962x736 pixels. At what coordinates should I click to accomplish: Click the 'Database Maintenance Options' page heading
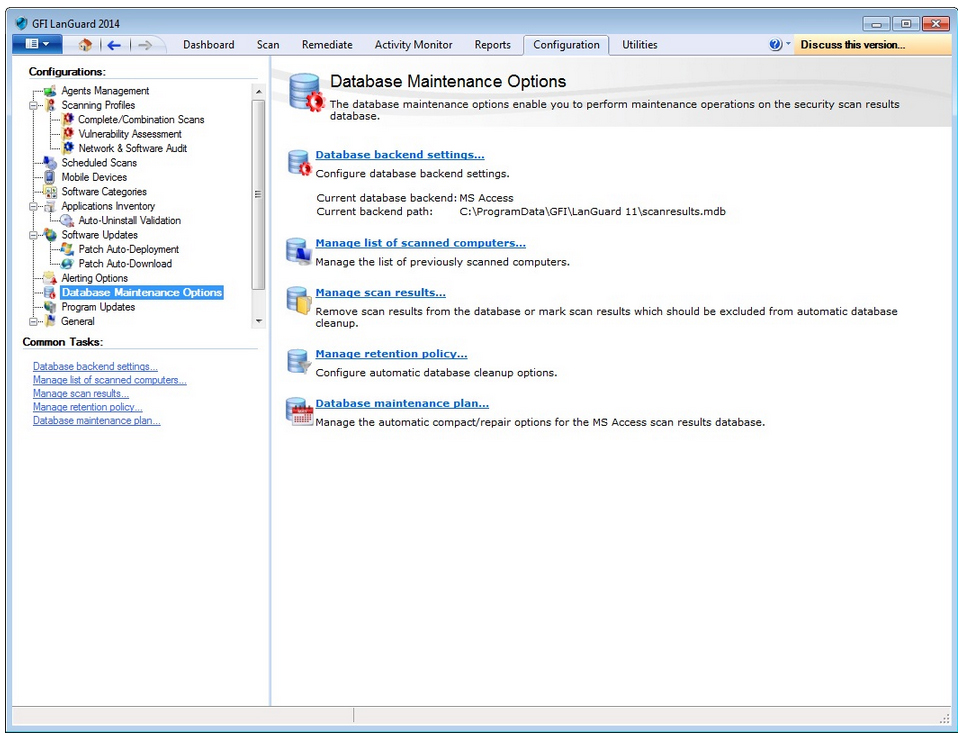(x=448, y=81)
